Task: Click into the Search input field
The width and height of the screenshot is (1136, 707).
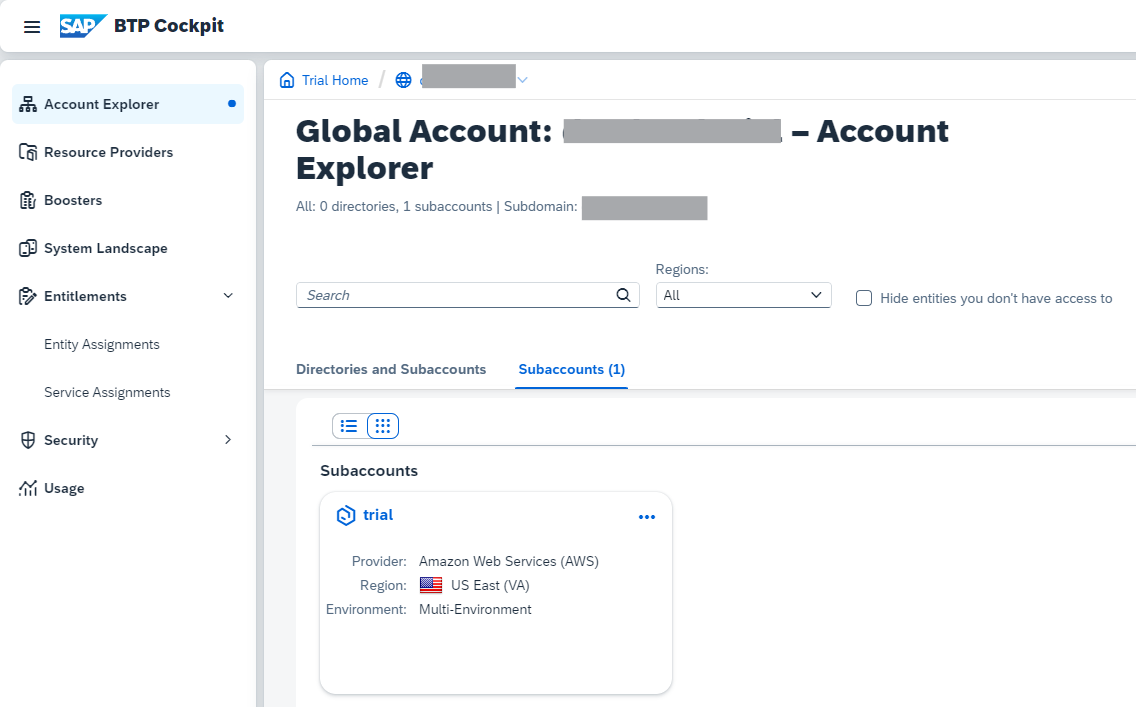Action: click(455, 295)
